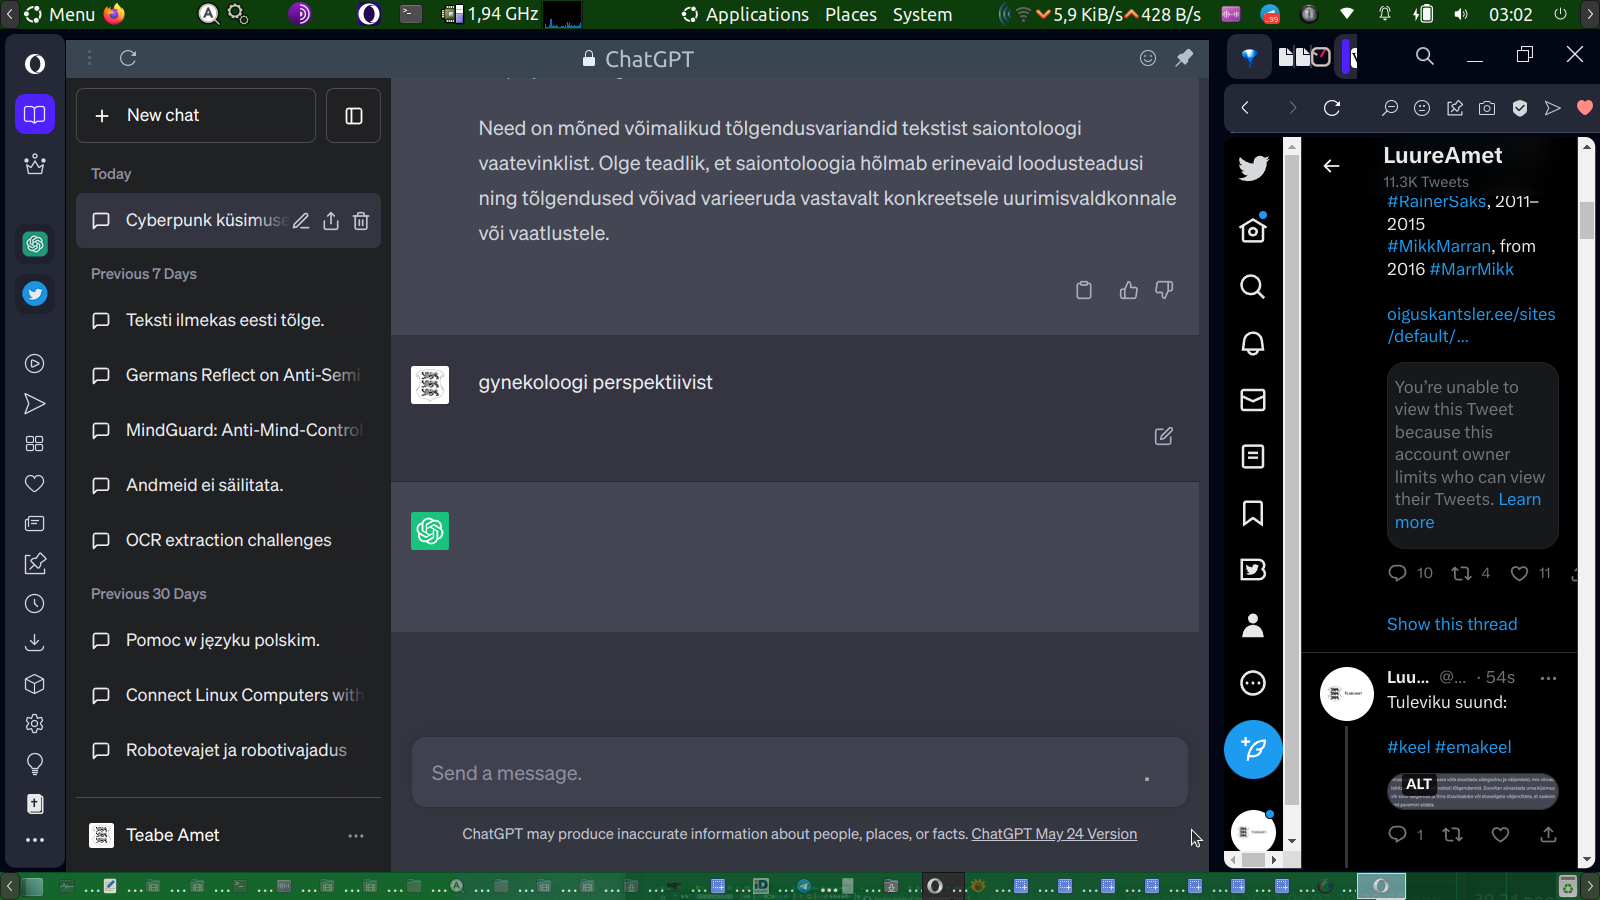This screenshot has height=900, width=1600.
Task: Go to Twitter Home in the navigation rail
Action: (1253, 230)
